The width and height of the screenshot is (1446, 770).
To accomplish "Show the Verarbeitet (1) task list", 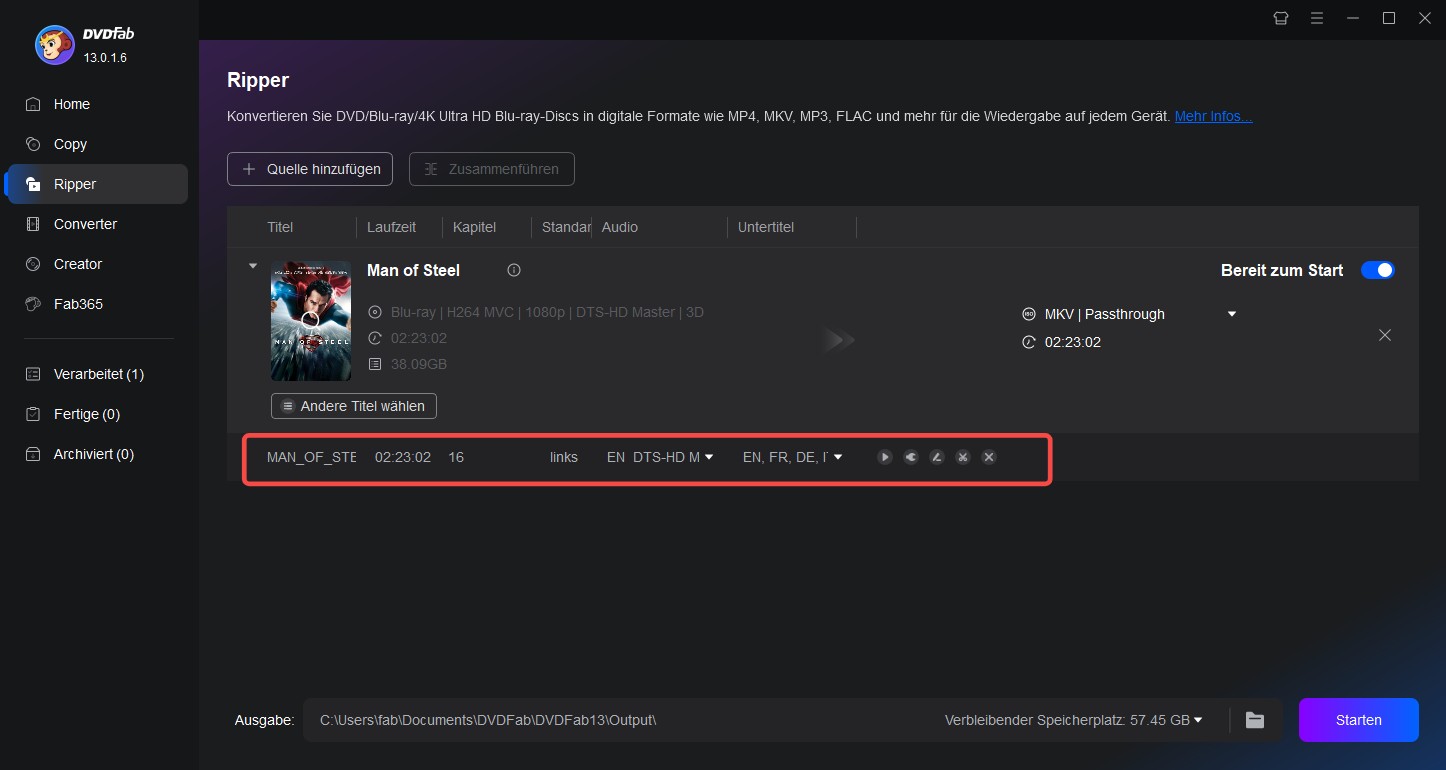I will point(97,374).
